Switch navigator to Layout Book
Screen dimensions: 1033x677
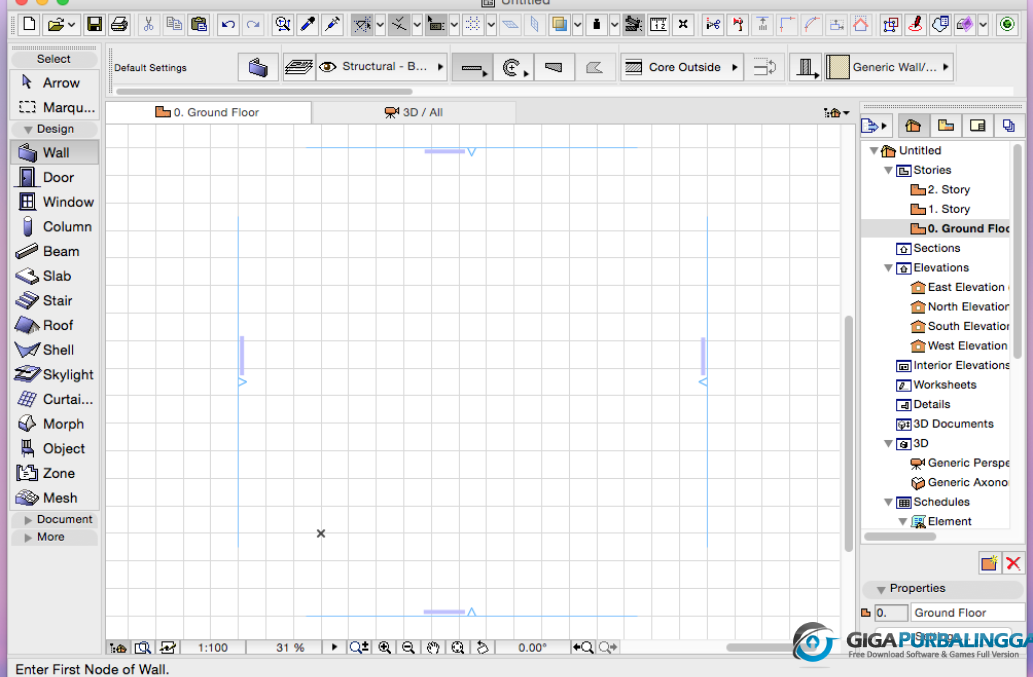[x=978, y=125]
